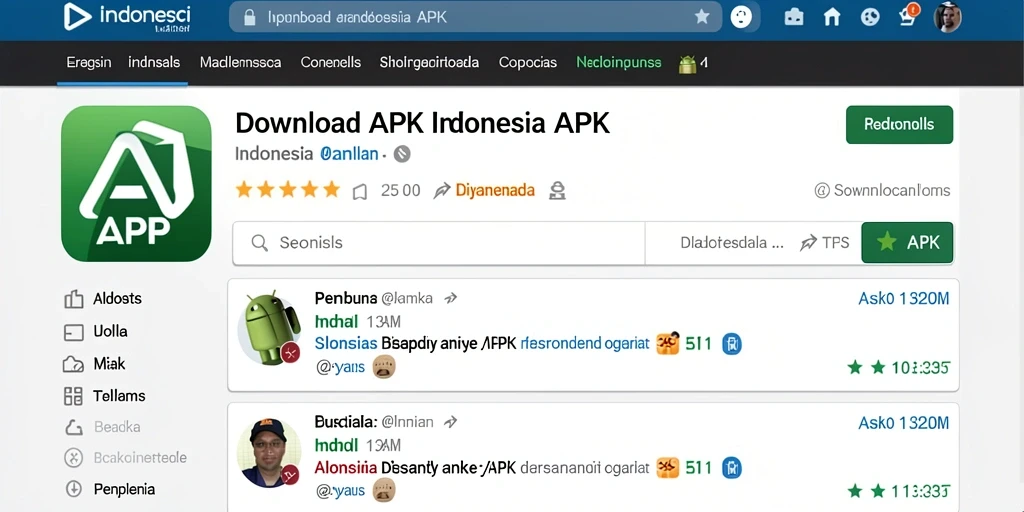
Task: Open the Slonsias Bsapdiy aniye APK link
Action: tap(482, 343)
